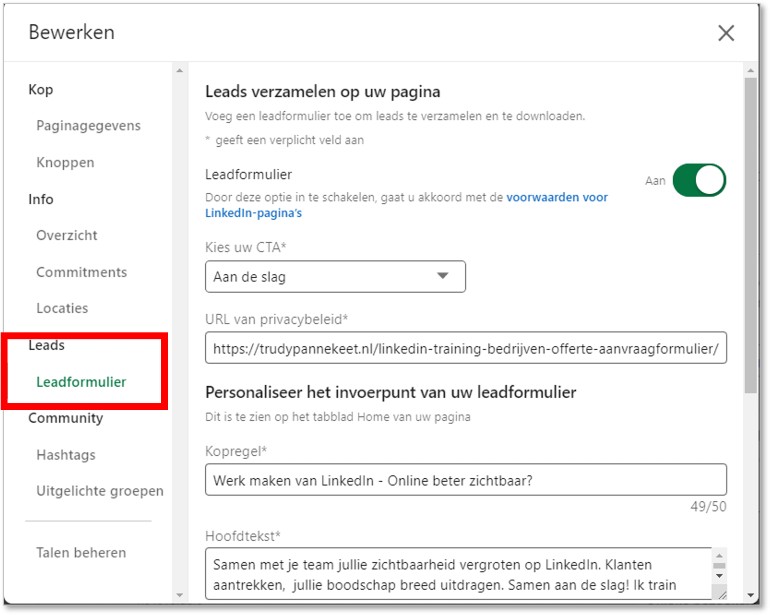This screenshot has height=615, width=770.
Task: Click main panel scroll down arrow
Action: click(x=750, y=595)
